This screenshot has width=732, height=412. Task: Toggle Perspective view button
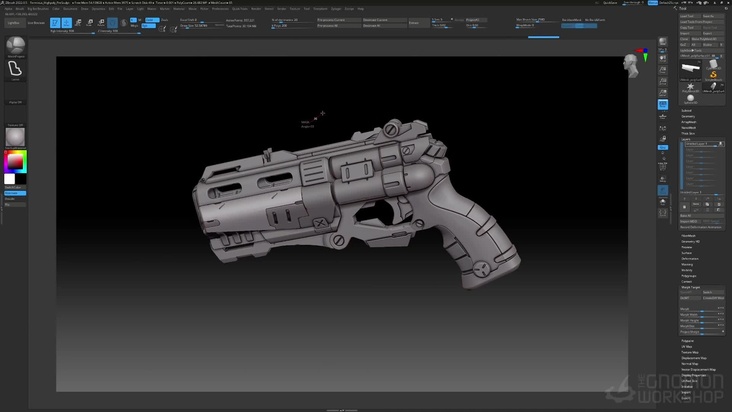[x=663, y=105]
